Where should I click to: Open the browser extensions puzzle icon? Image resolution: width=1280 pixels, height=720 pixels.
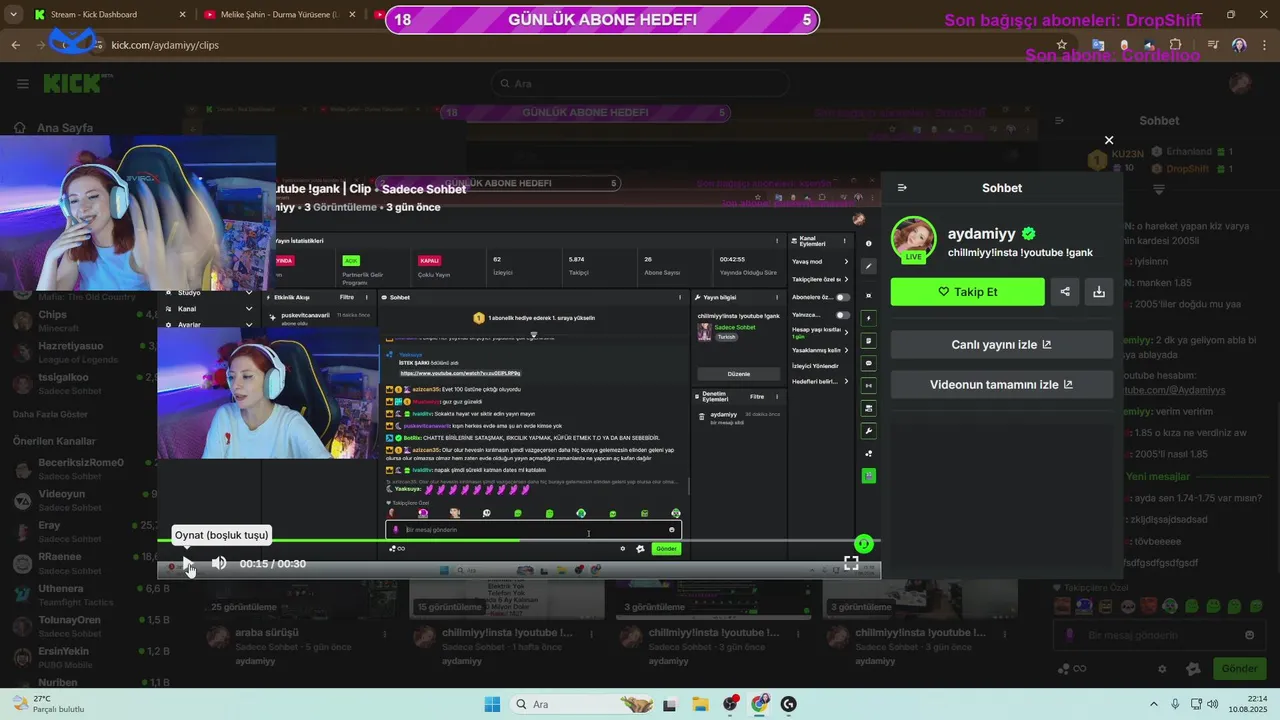[x=1176, y=45]
